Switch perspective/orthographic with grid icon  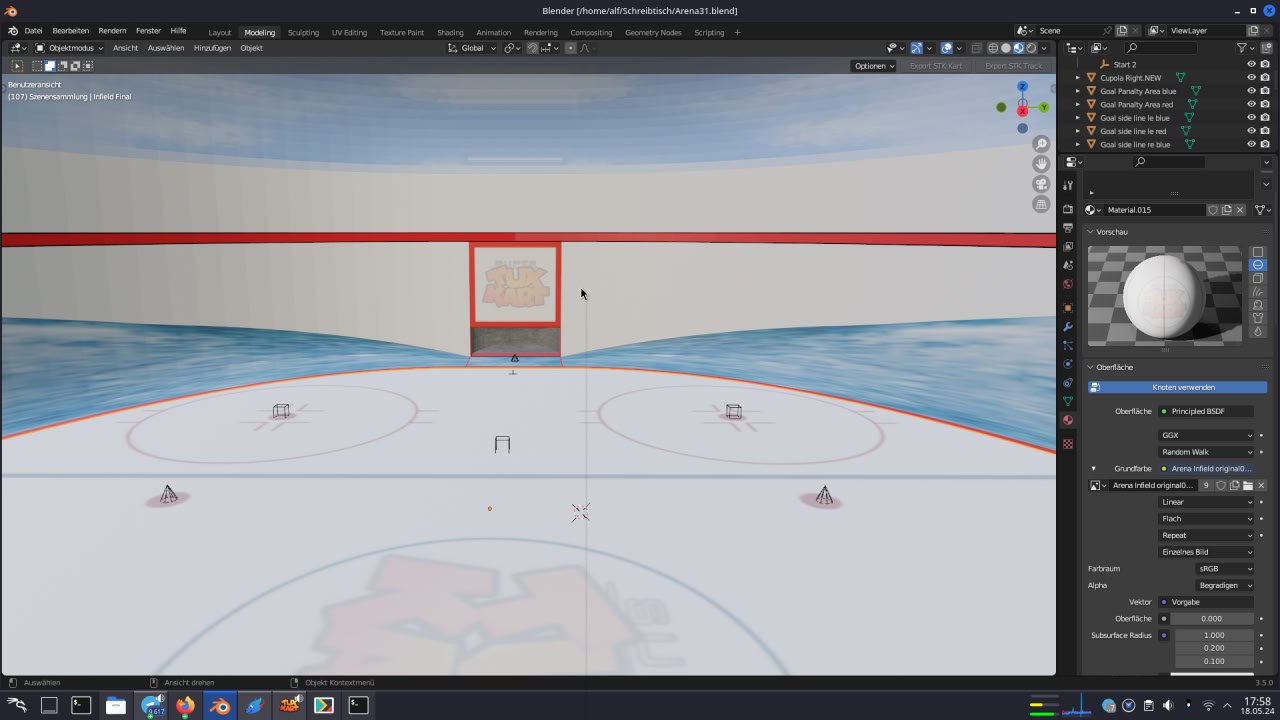(x=1041, y=204)
